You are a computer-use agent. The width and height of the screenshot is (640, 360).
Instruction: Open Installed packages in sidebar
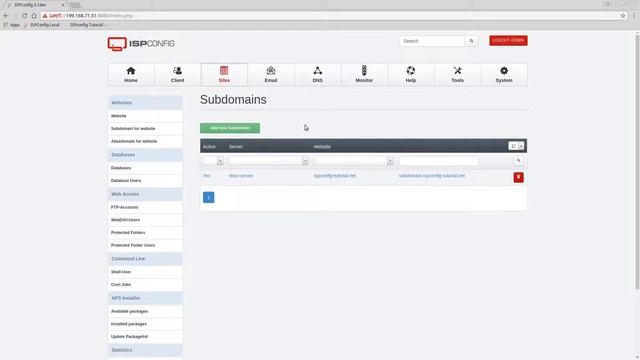click(x=145, y=324)
